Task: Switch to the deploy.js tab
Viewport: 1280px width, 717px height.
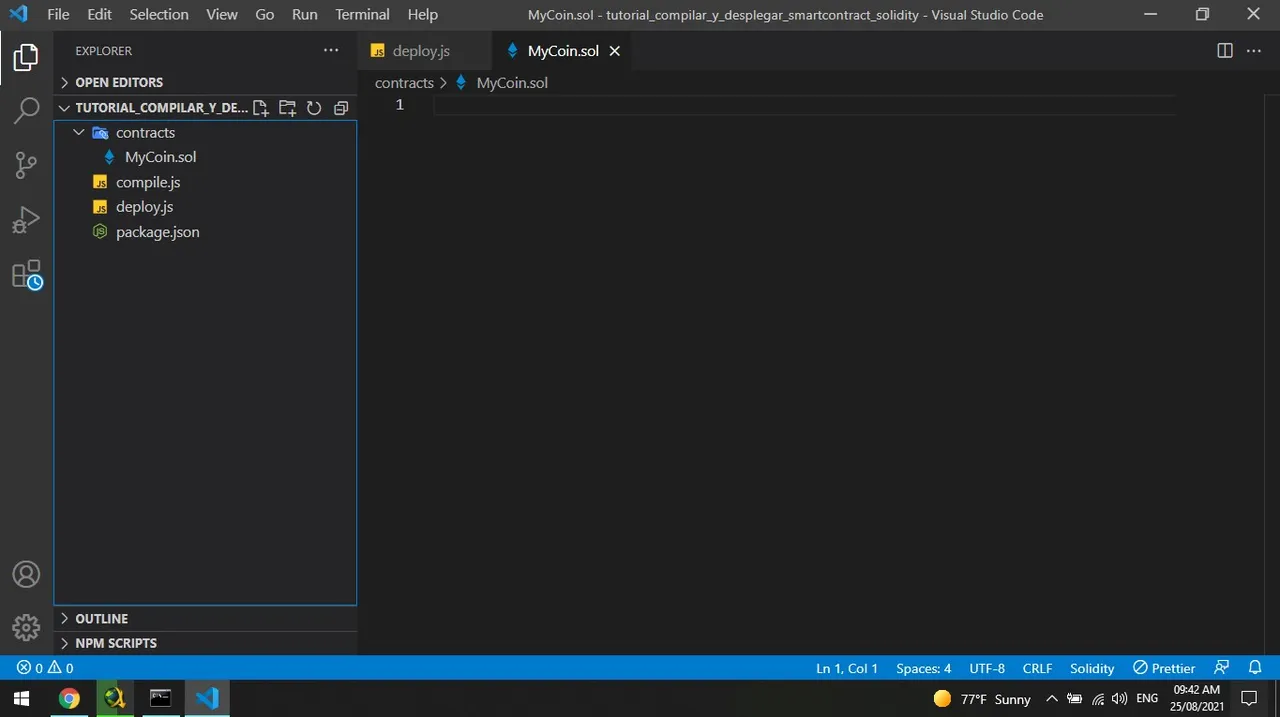Action: pyautogui.click(x=425, y=50)
